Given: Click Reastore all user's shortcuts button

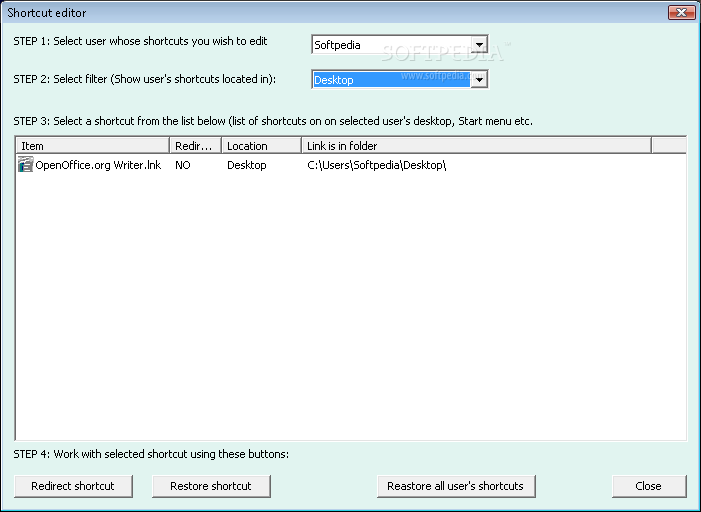Looking at the screenshot, I should [x=456, y=486].
